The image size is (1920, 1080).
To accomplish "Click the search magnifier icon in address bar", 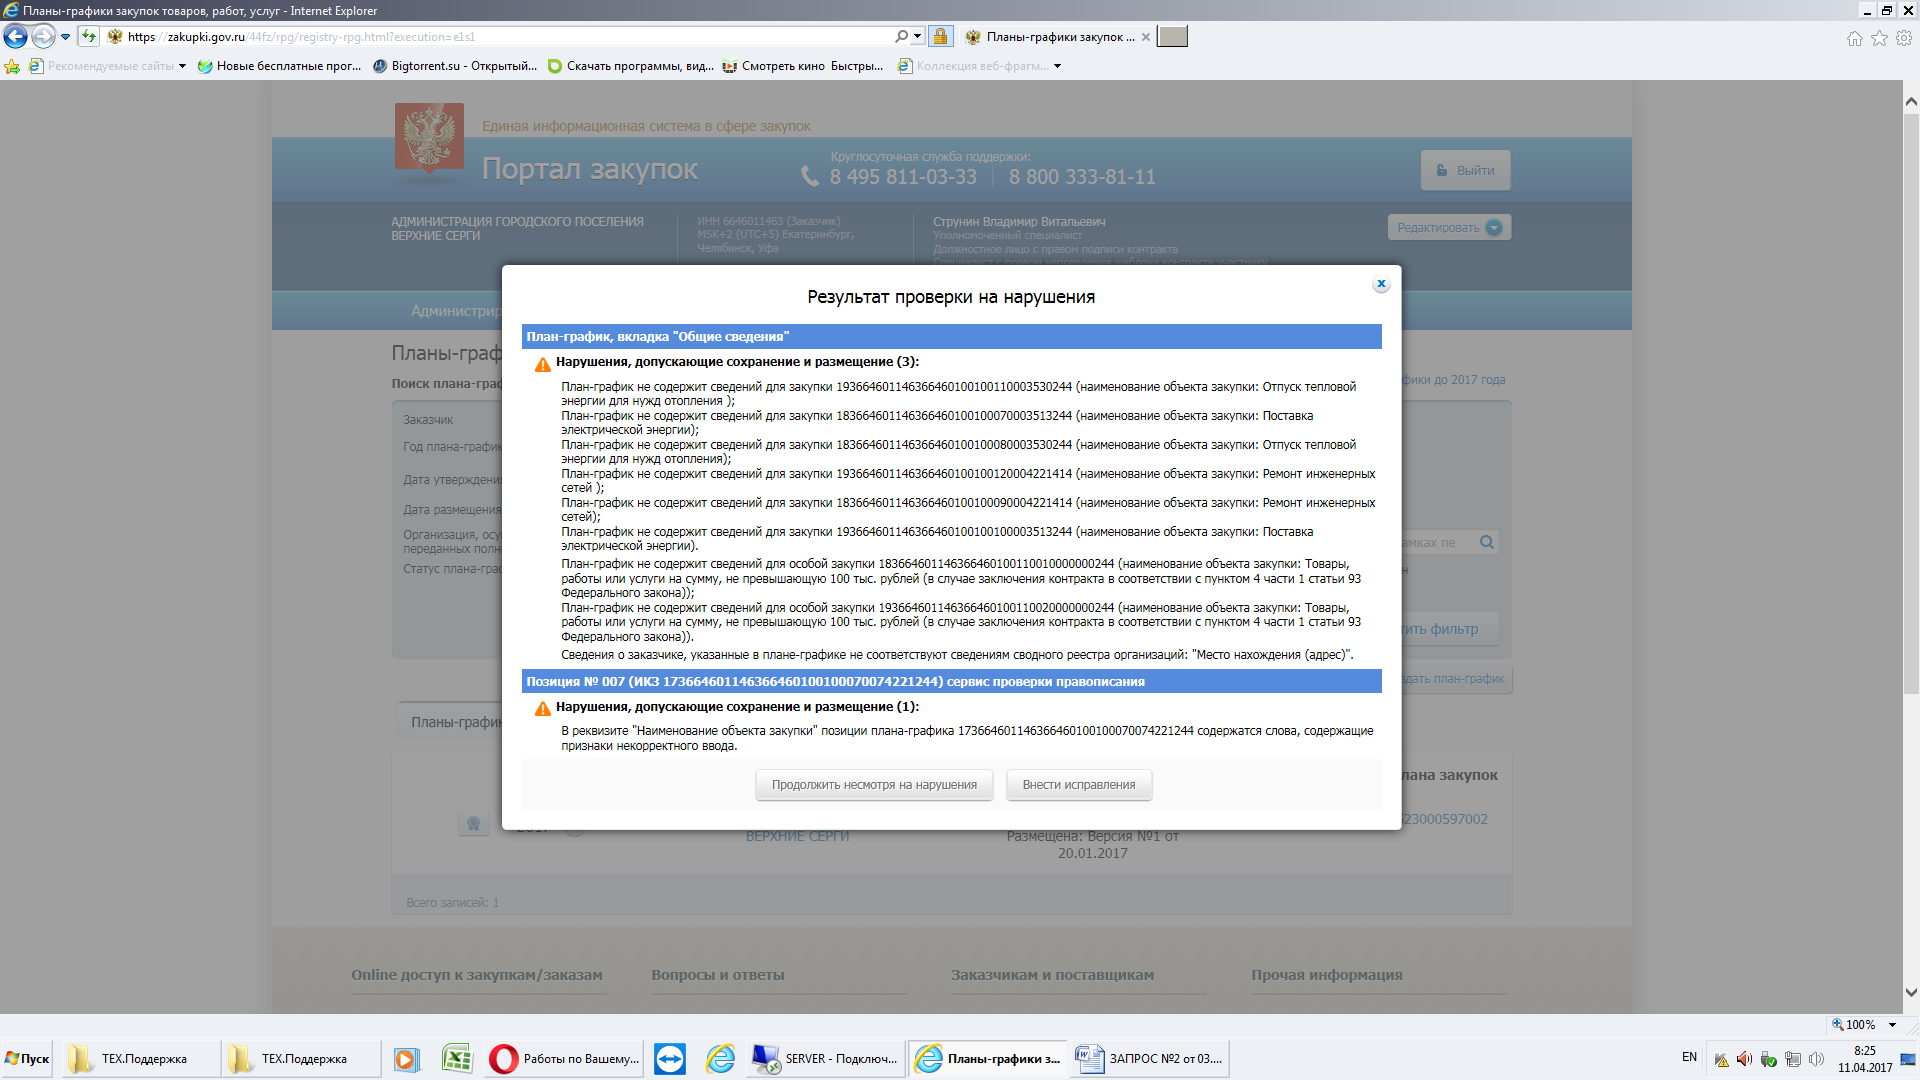I will pyautogui.click(x=901, y=37).
